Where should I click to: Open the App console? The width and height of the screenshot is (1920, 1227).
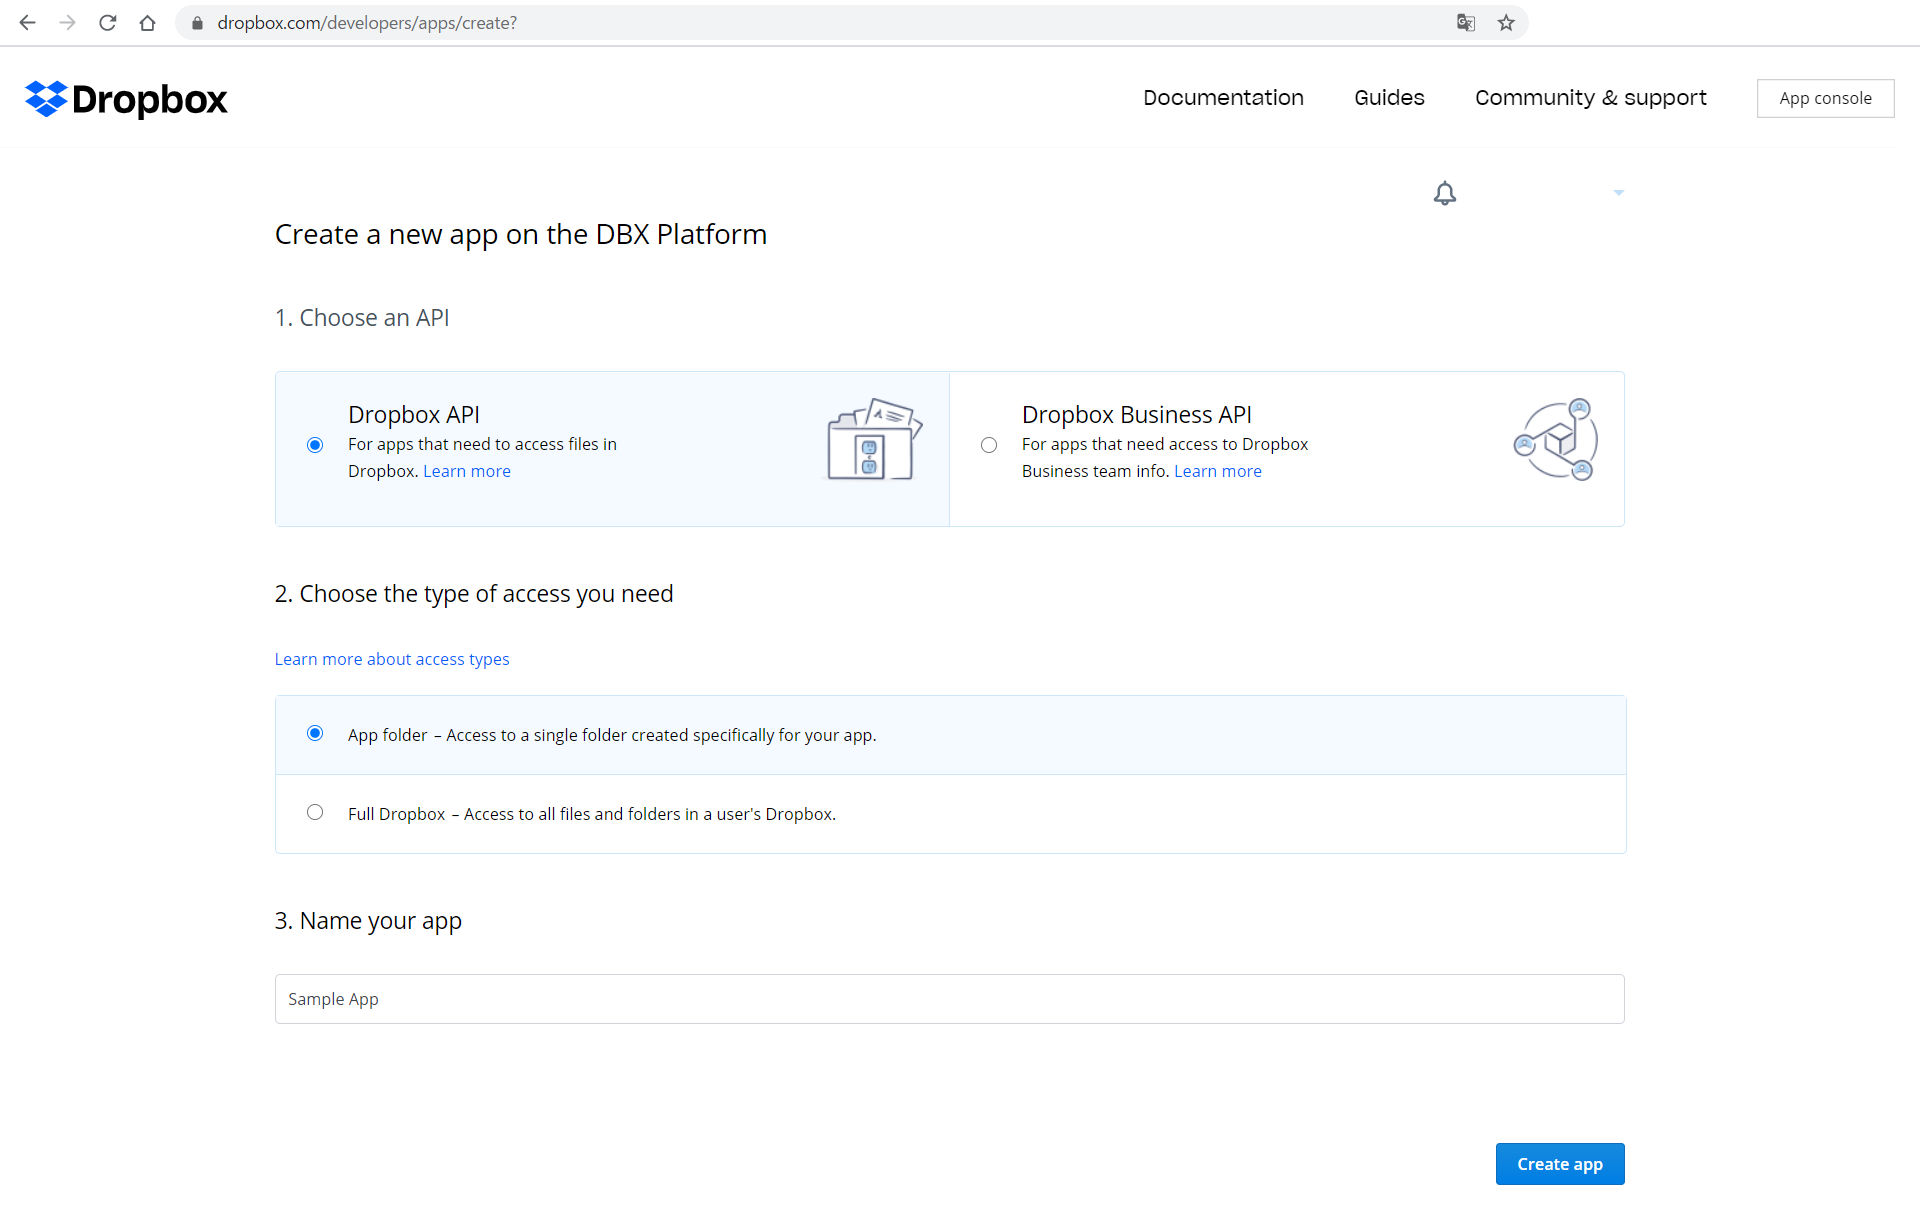(1825, 98)
